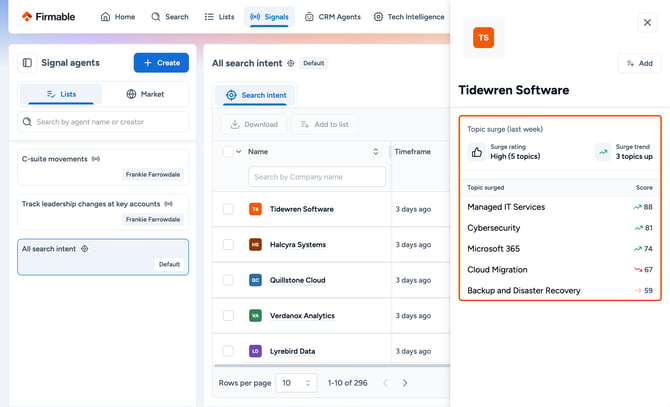Open Halcyra Systems company name

click(x=298, y=244)
